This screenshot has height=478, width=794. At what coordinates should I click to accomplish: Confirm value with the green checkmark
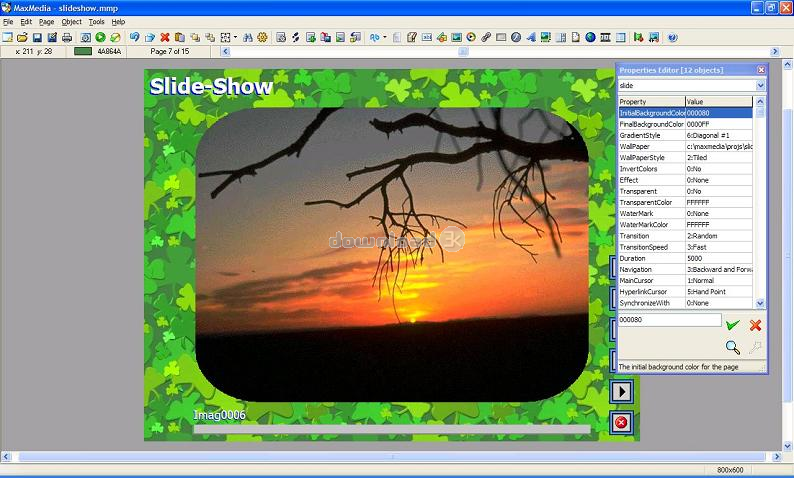tap(733, 325)
